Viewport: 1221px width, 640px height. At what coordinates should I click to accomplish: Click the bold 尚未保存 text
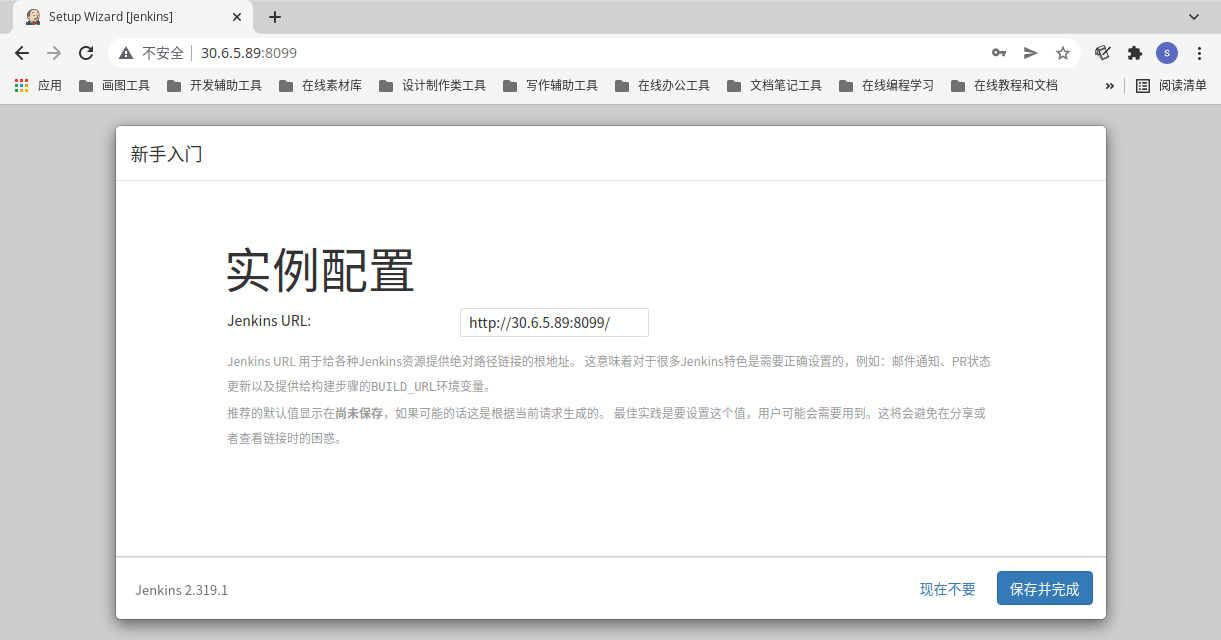pos(359,412)
